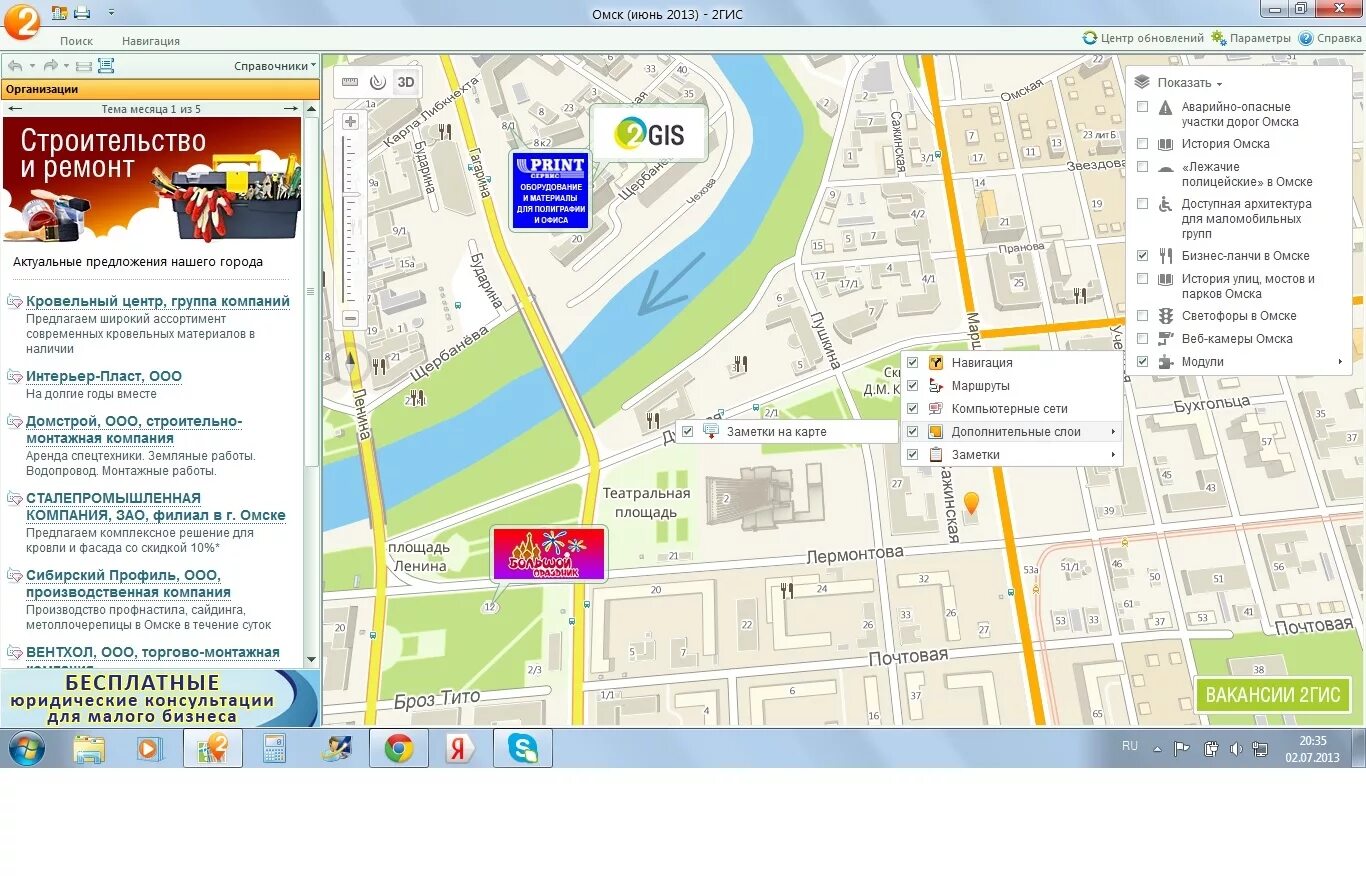Open the back history dropdown arrow

[30, 66]
